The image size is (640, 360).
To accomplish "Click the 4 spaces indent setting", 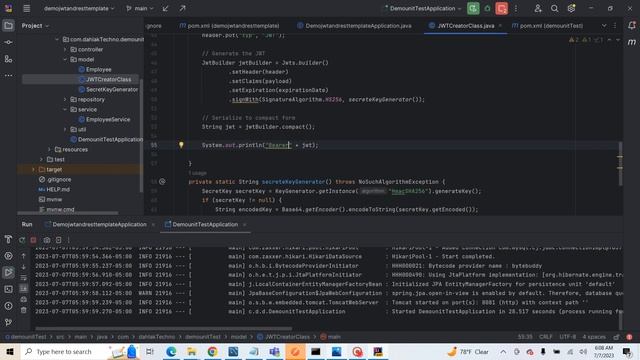I will tap(593, 337).
